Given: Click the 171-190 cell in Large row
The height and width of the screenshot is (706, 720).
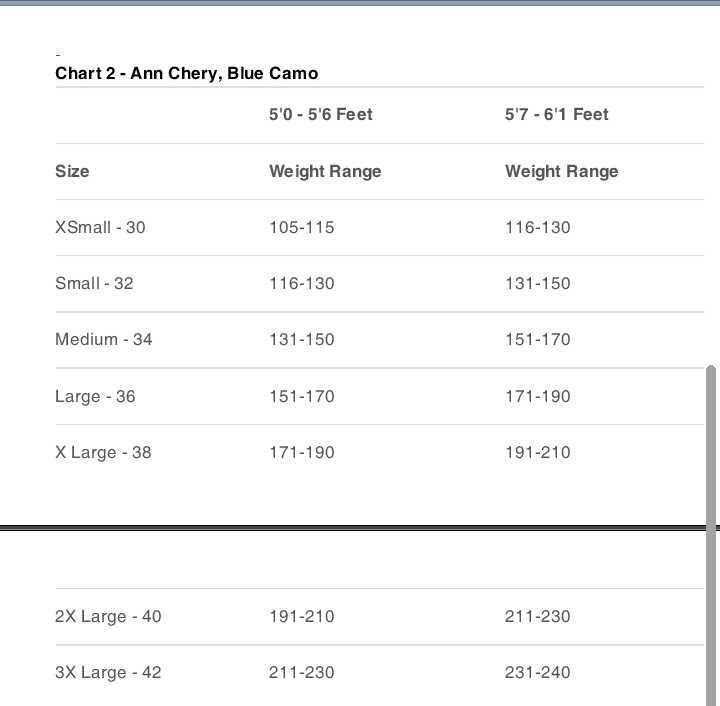Looking at the screenshot, I should click(x=537, y=396).
